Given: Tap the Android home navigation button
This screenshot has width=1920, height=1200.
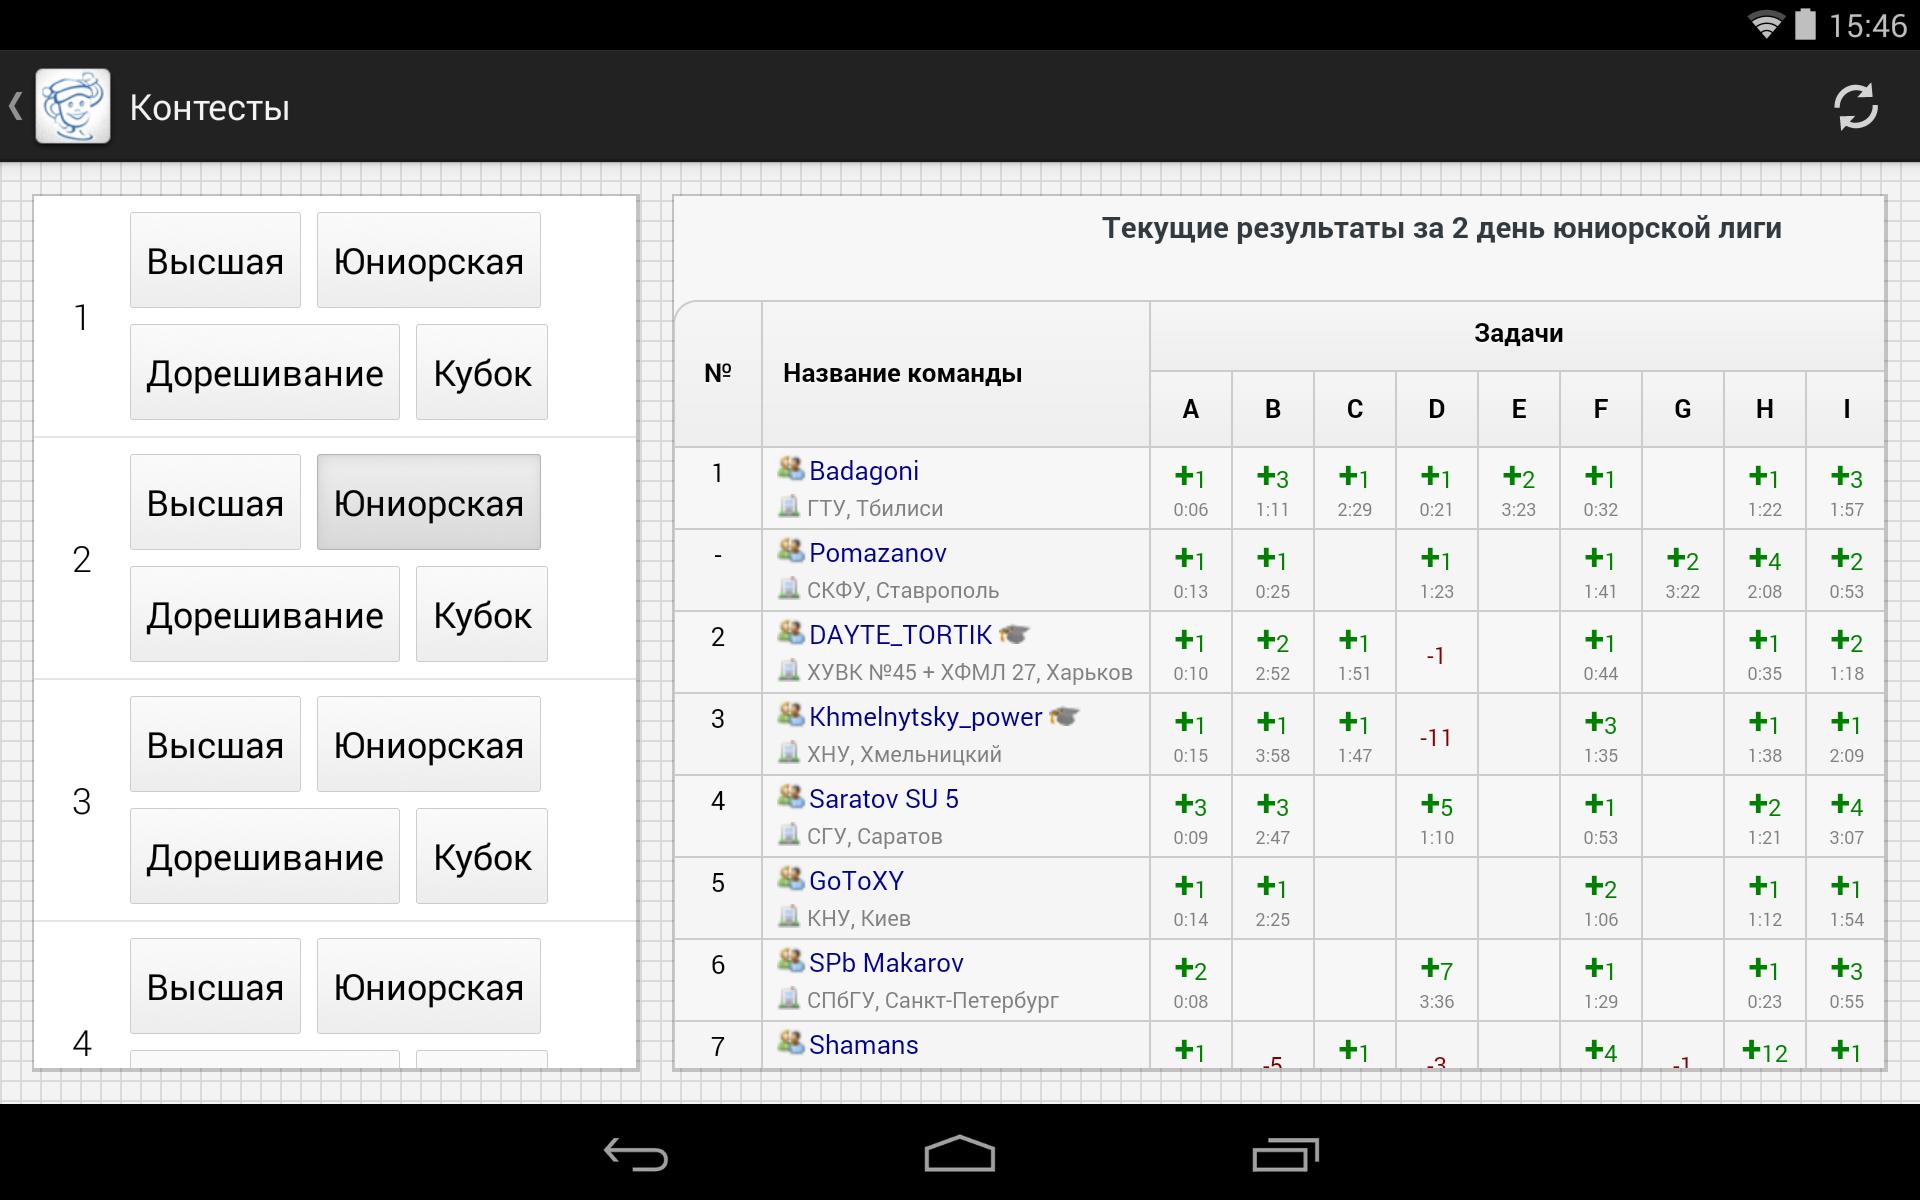Looking at the screenshot, I should [959, 1153].
